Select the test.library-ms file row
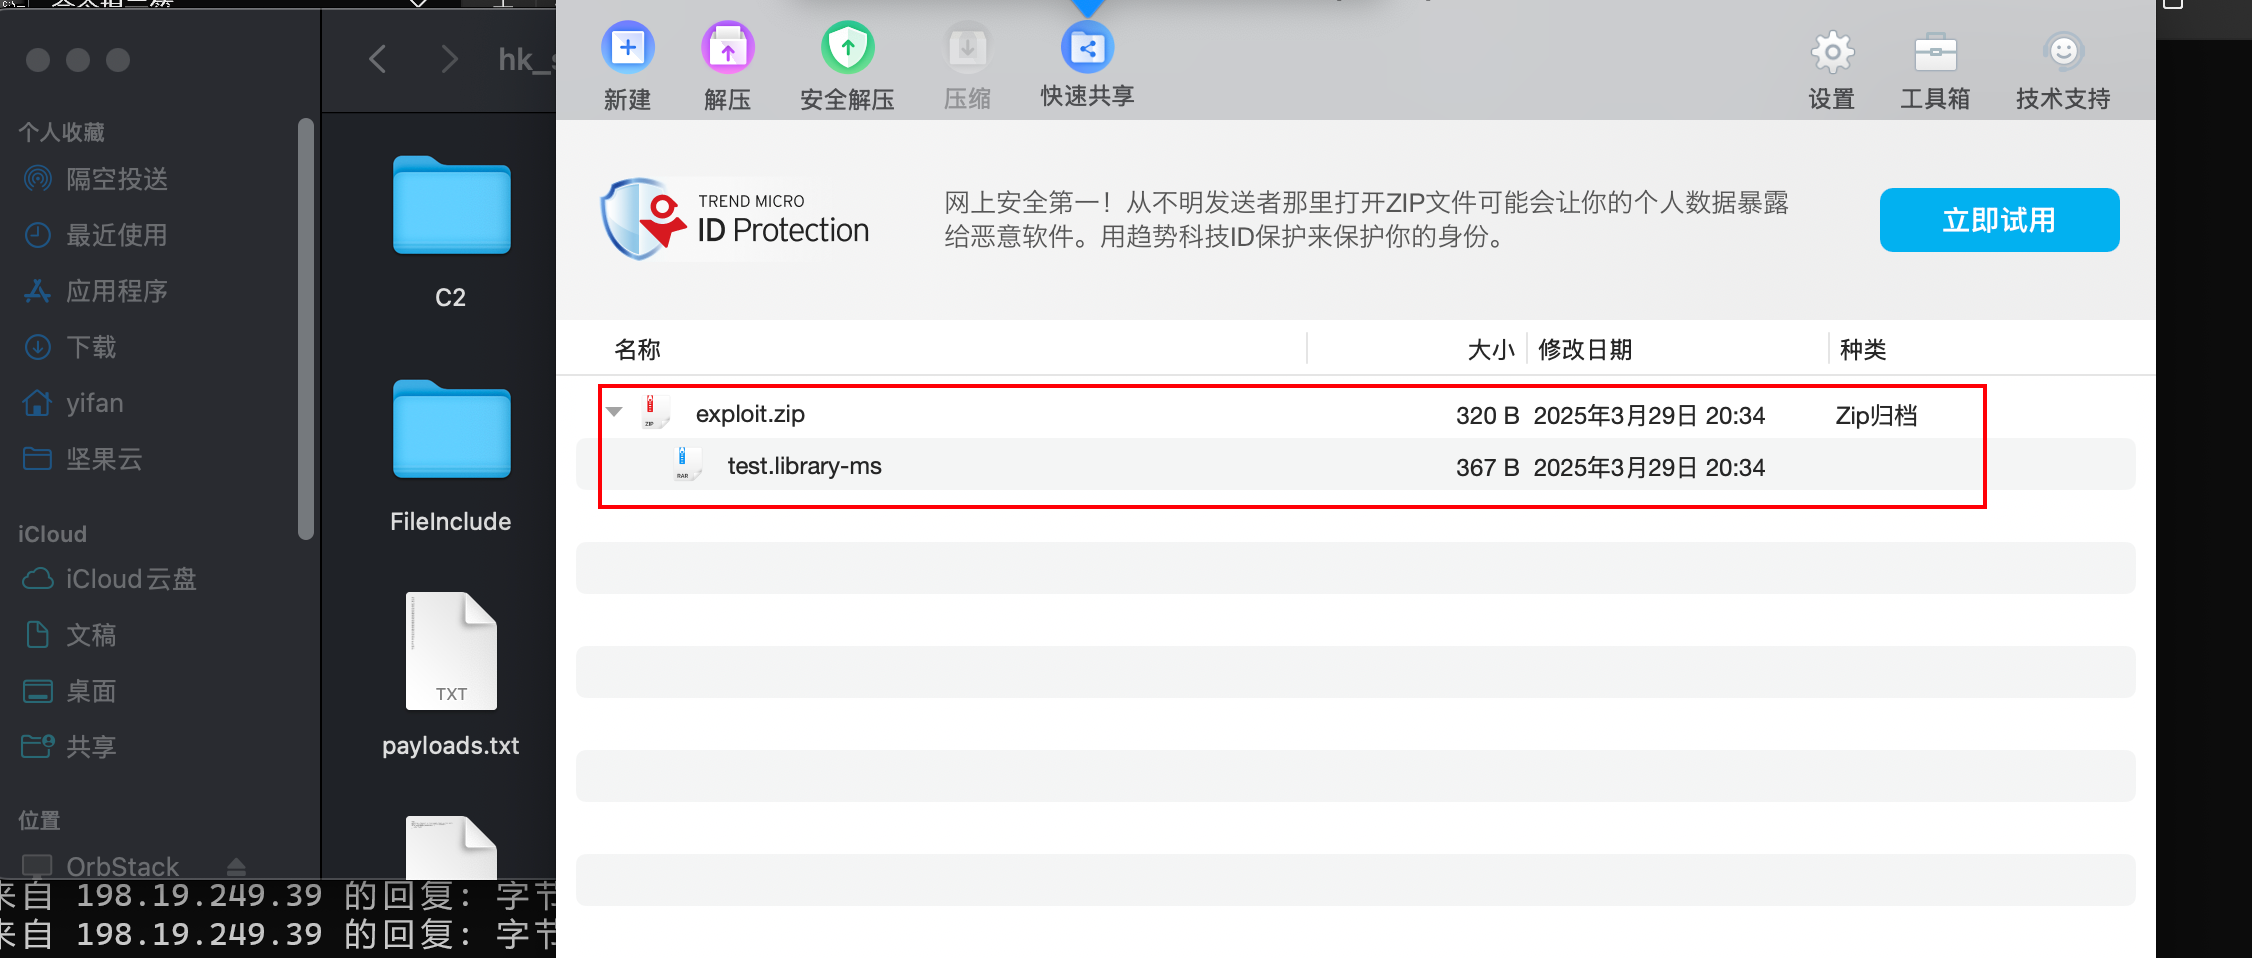Image resolution: width=2252 pixels, height=958 pixels. (x=1356, y=466)
